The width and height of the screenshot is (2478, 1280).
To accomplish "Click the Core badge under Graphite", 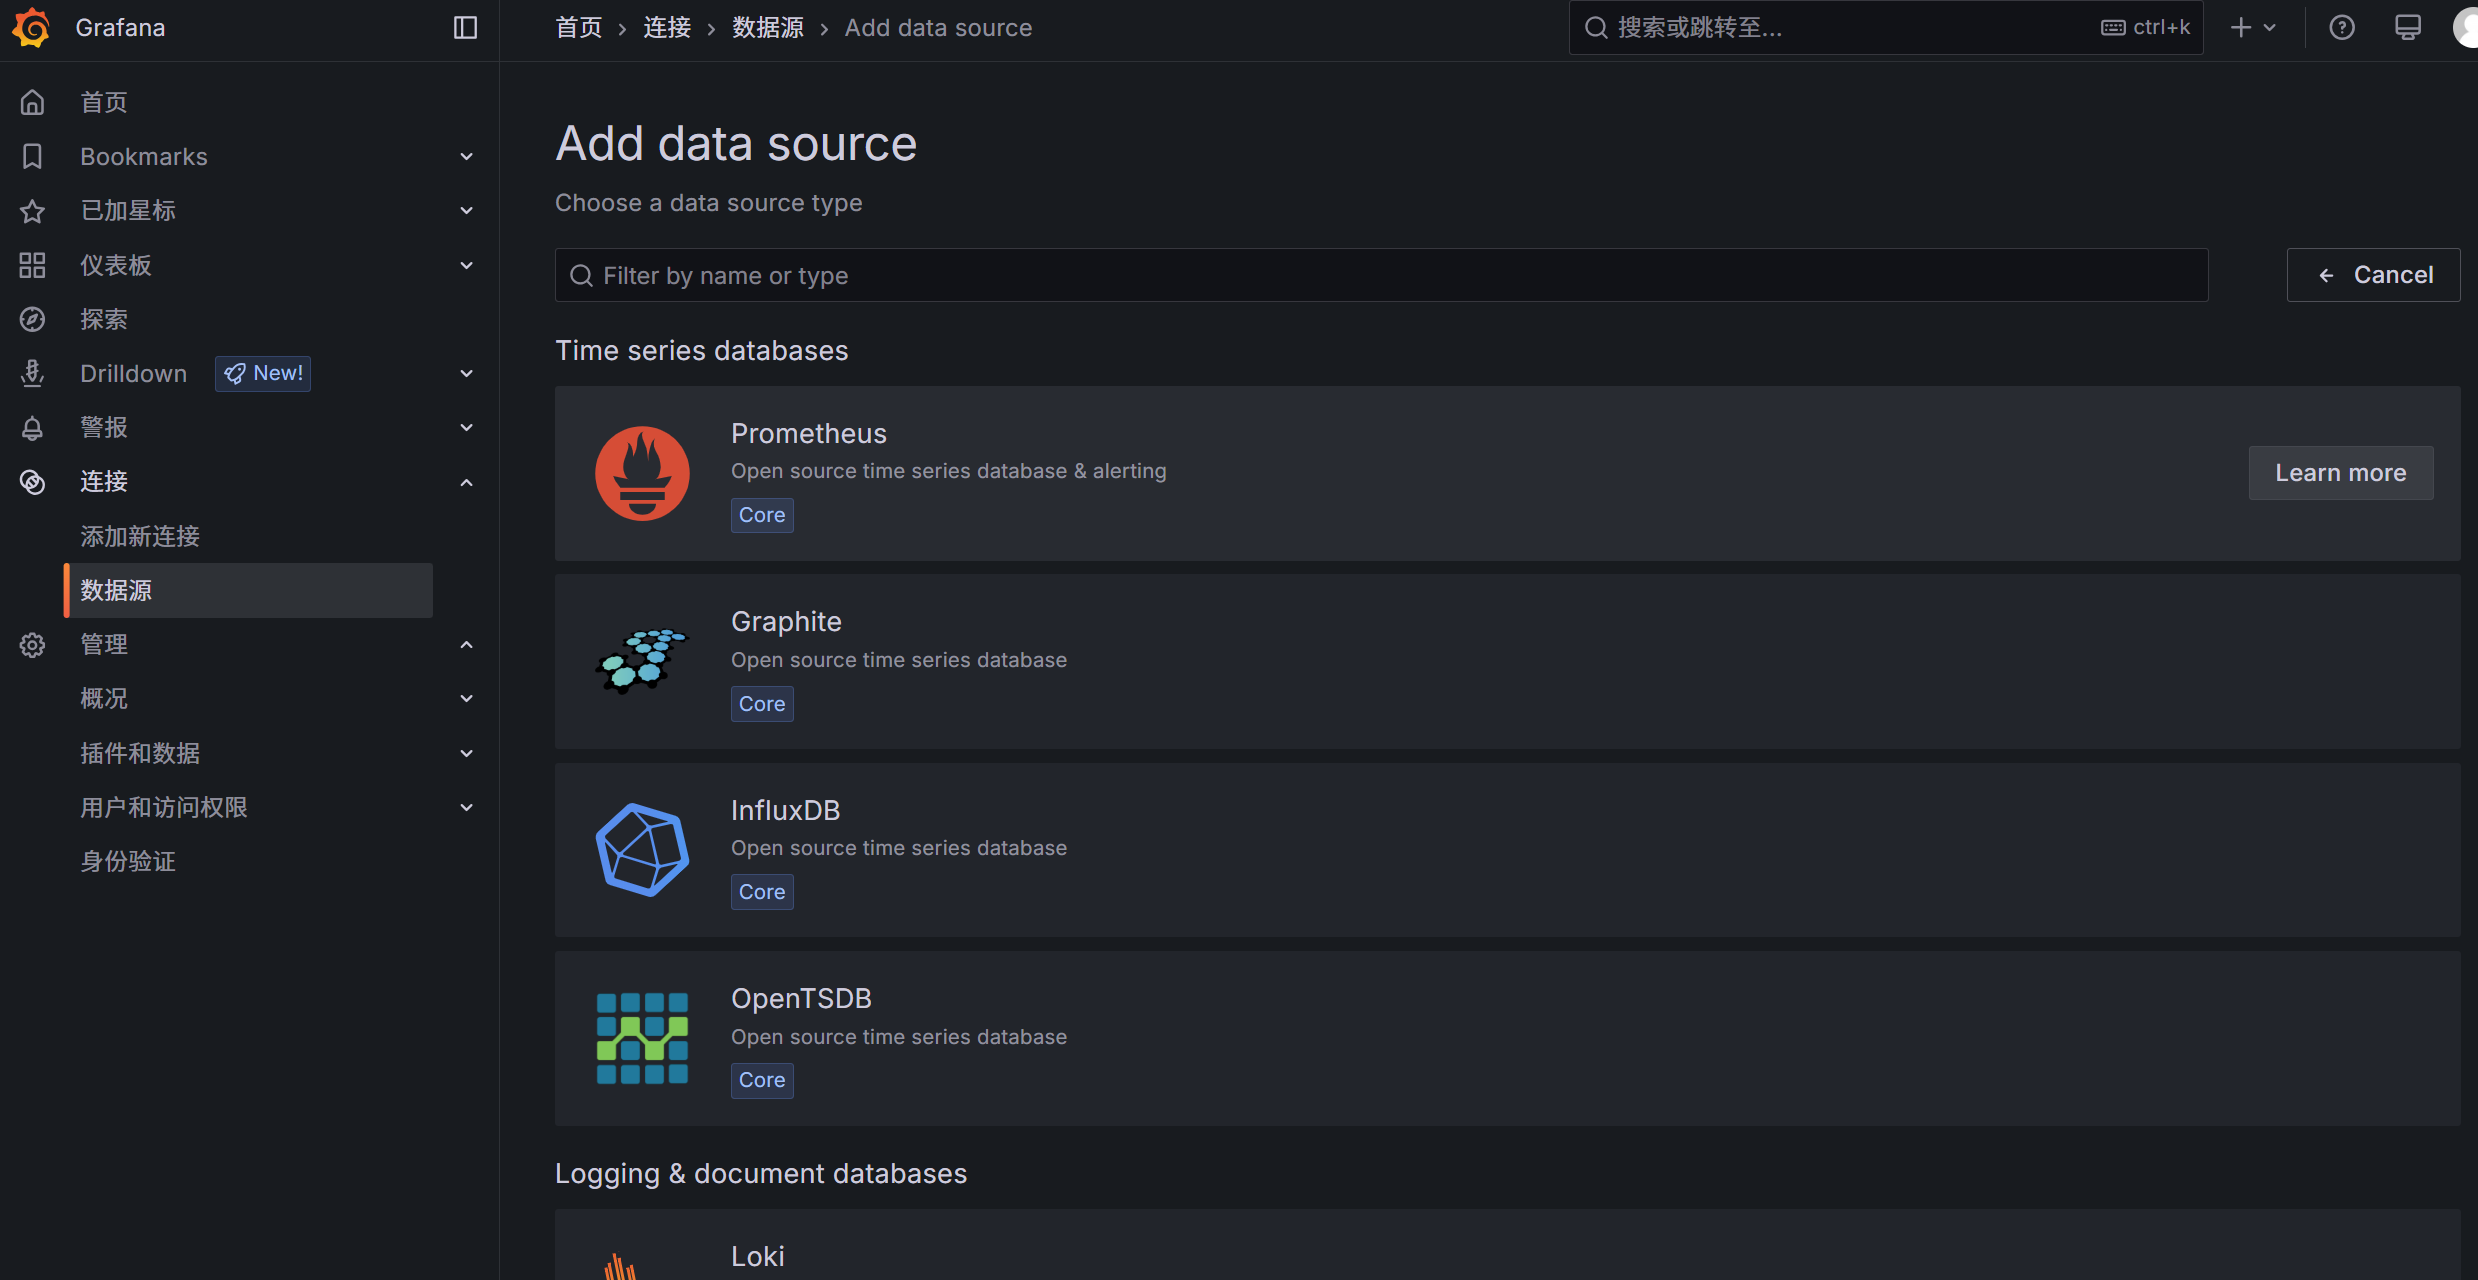I will point(762,704).
